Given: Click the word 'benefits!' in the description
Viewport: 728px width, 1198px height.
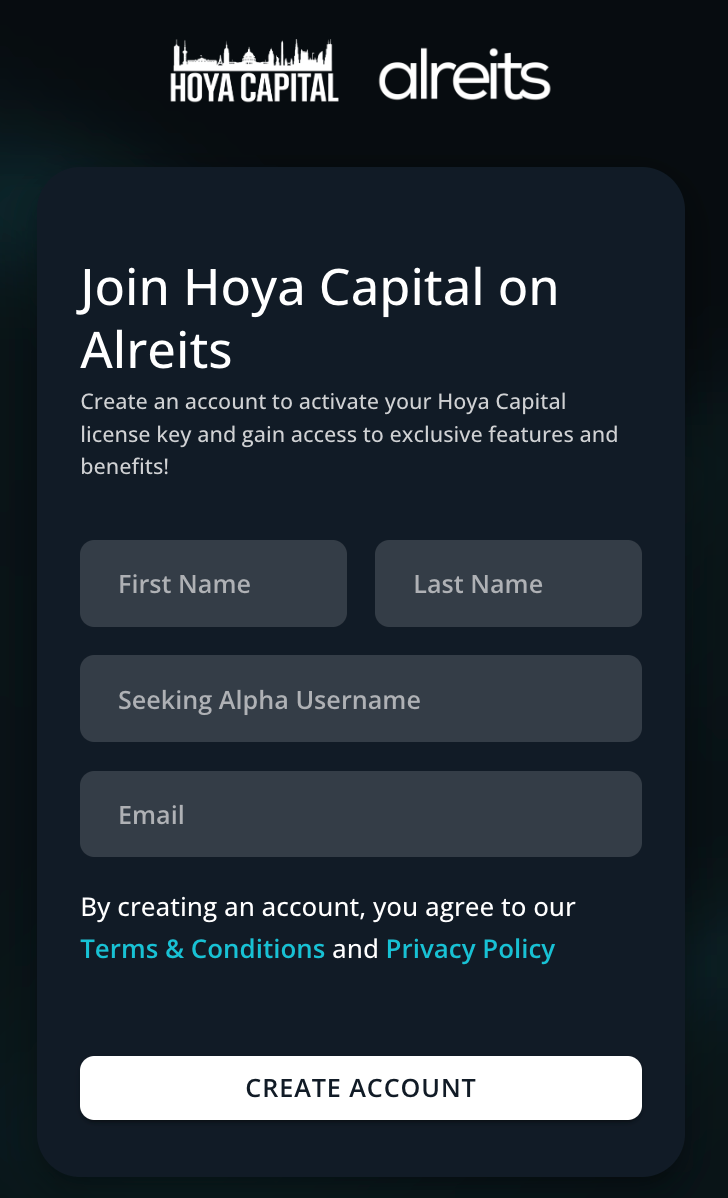Looking at the screenshot, I should coord(125,466).
